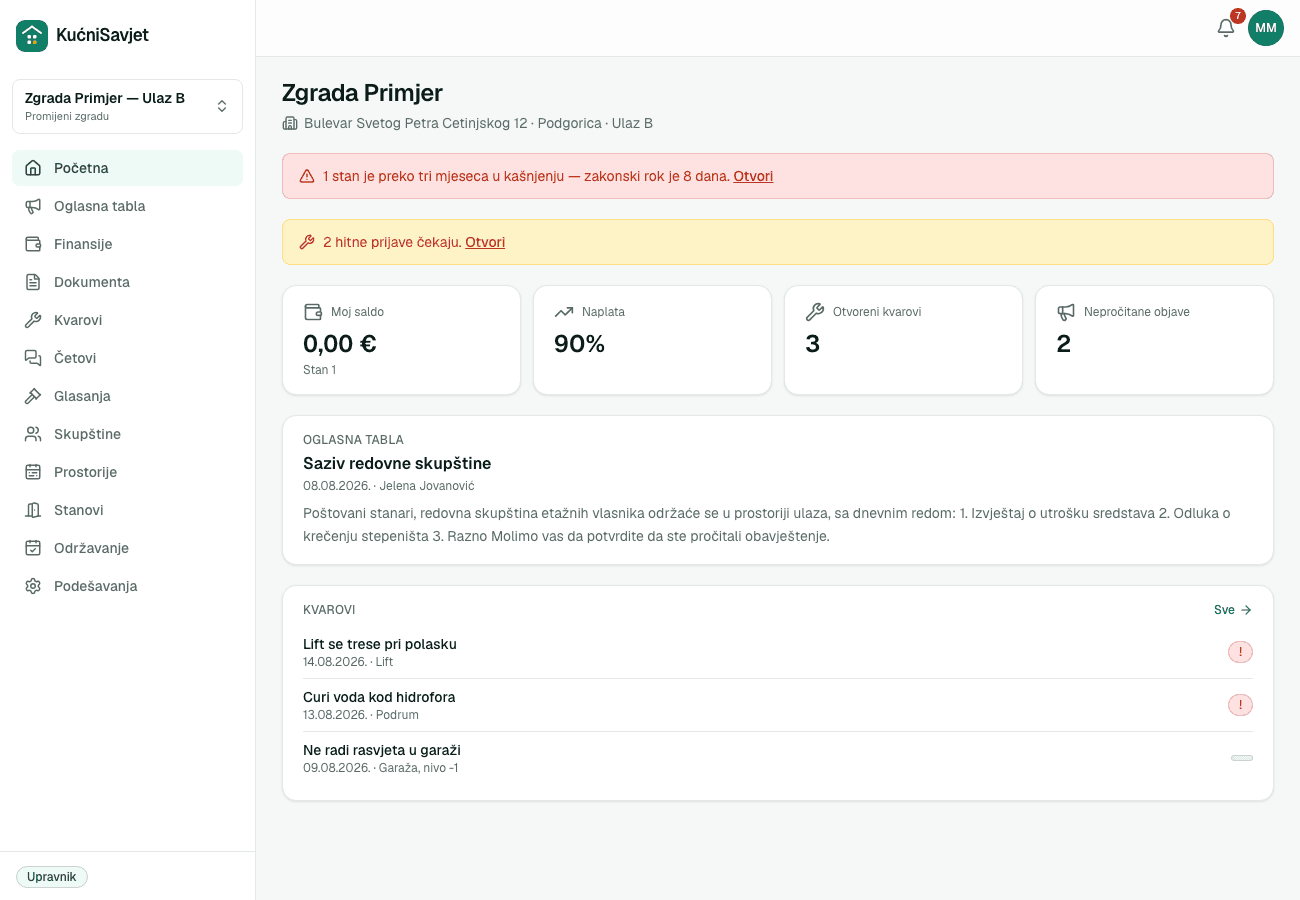
Task: Click the wrench icon in yellow alert
Action: (307, 242)
